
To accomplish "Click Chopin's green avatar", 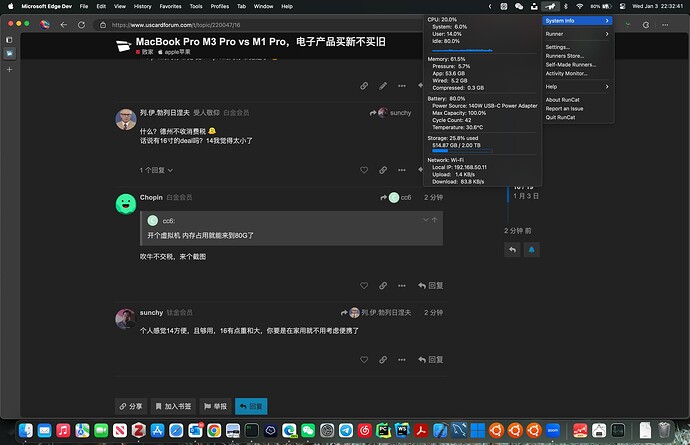I will 126,204.
